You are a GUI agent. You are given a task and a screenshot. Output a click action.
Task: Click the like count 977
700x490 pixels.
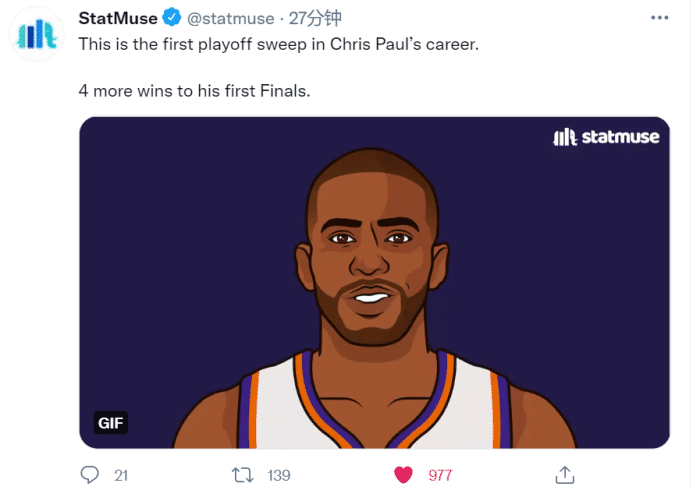(440, 475)
